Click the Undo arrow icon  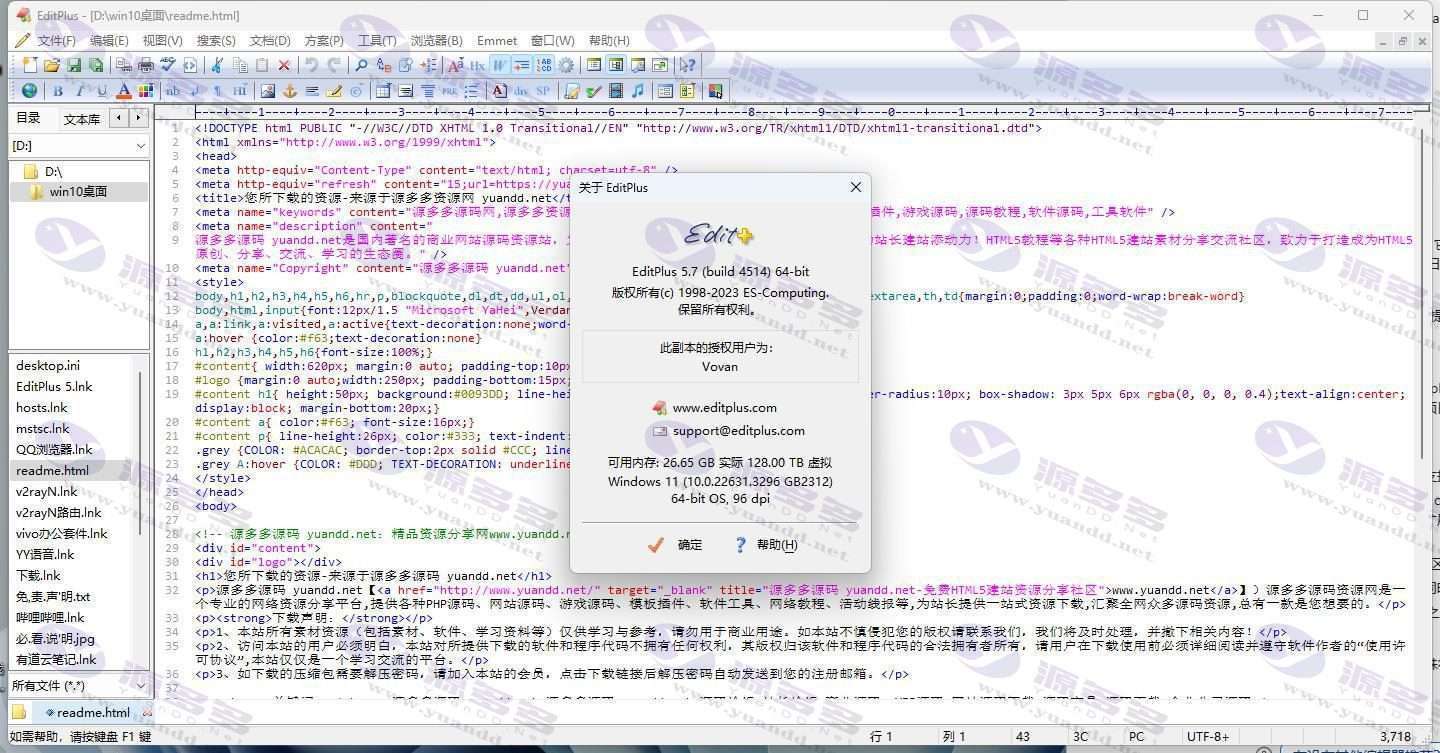[311, 65]
